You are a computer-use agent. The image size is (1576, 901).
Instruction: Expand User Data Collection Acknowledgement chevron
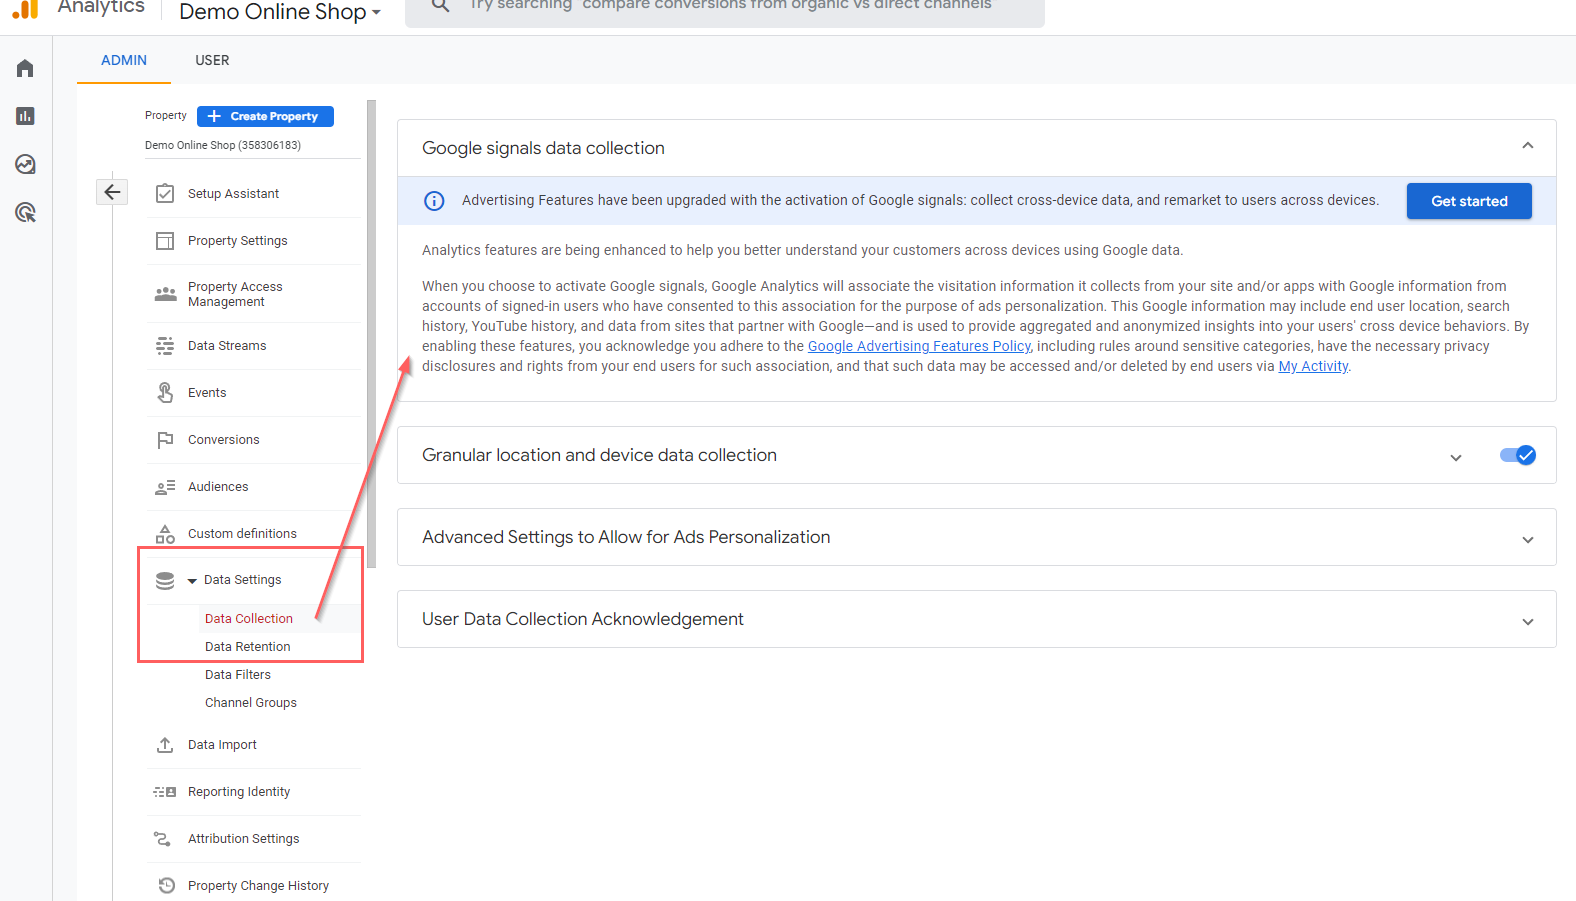click(1528, 621)
